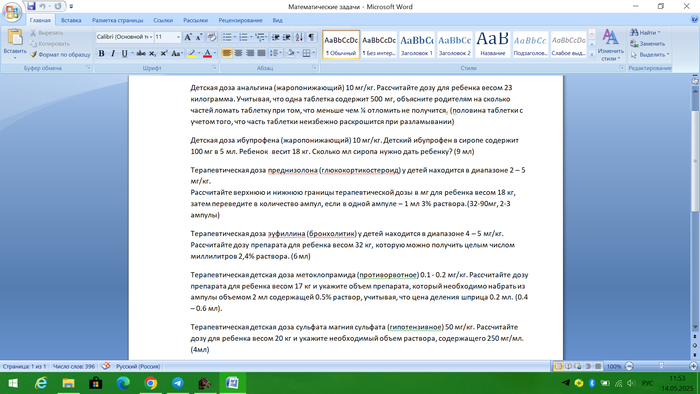Open font color dropdown arrow
This screenshot has height=394, width=700.
(215, 54)
